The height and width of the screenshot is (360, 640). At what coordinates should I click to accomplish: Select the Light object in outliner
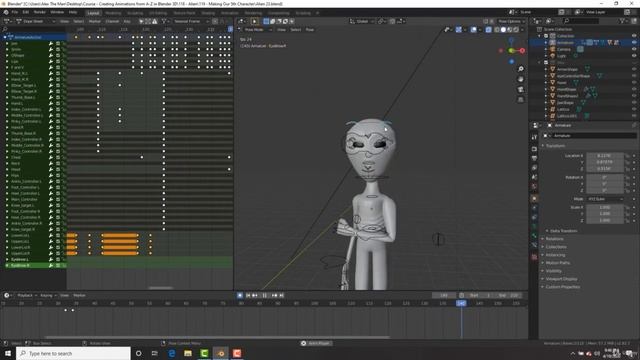562,56
